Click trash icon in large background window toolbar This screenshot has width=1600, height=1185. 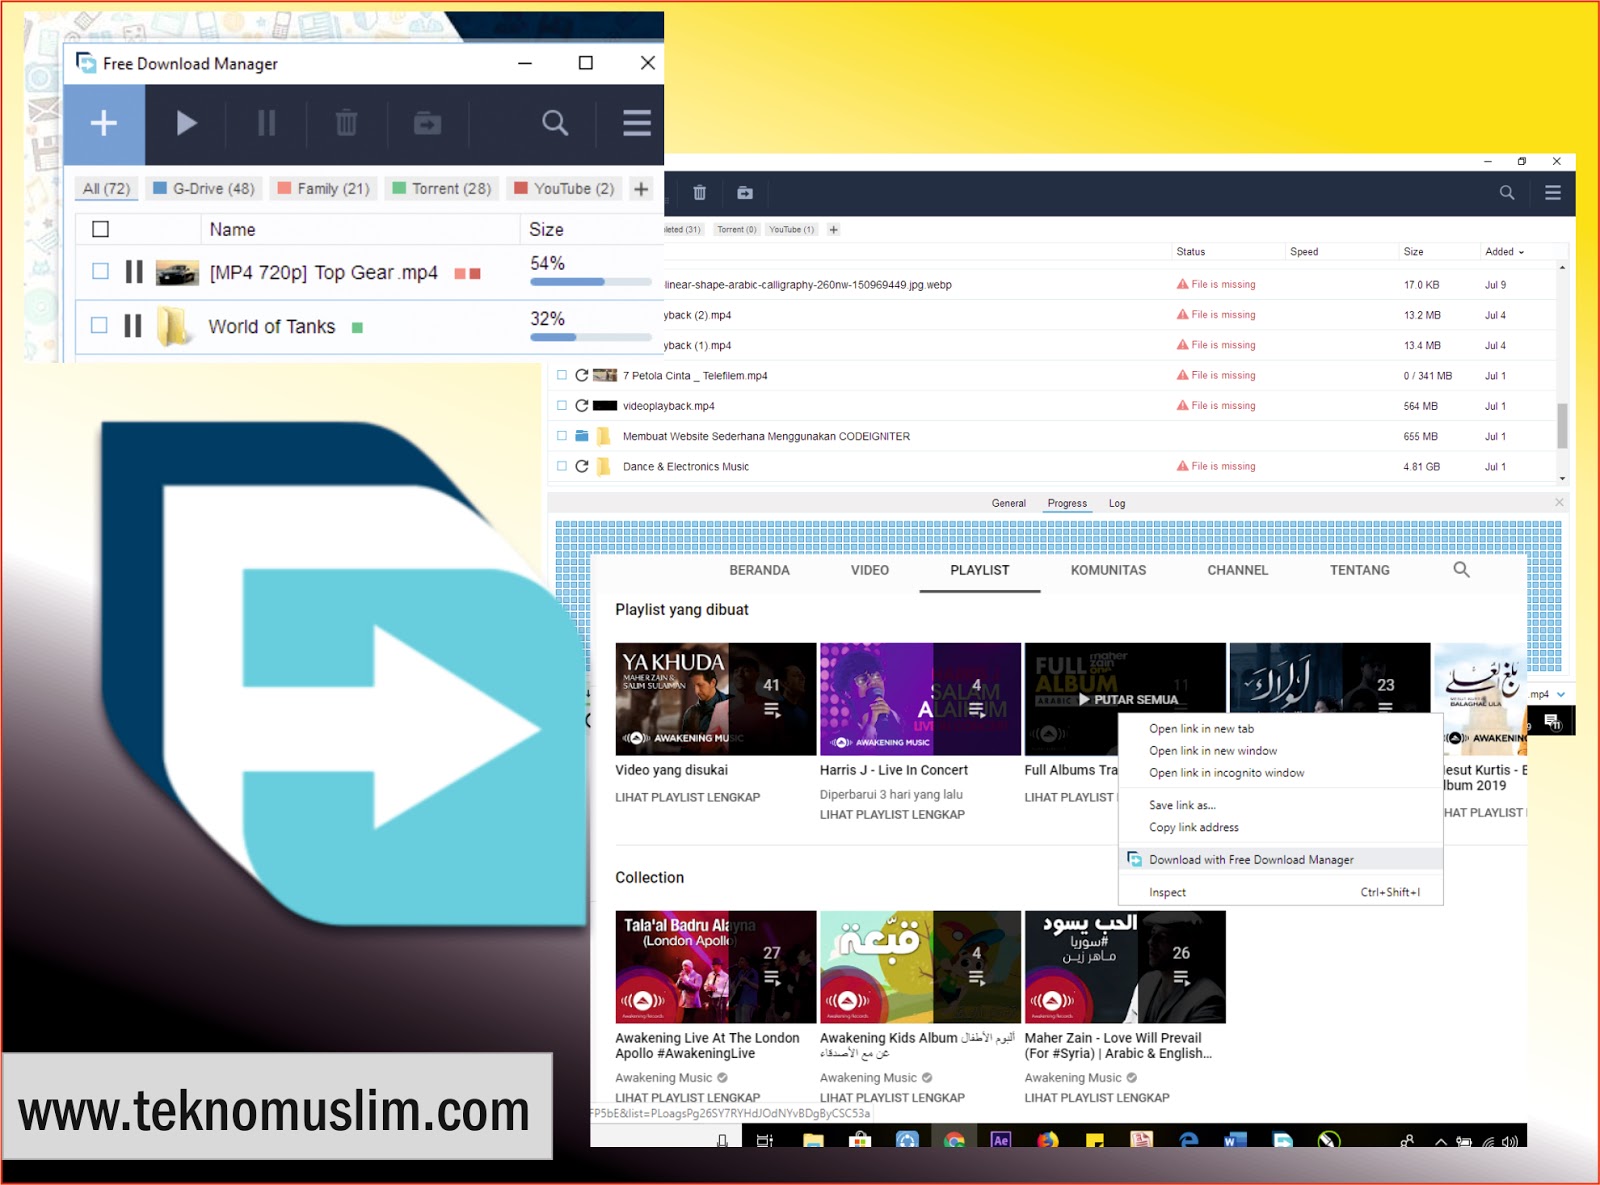pyautogui.click(x=700, y=192)
